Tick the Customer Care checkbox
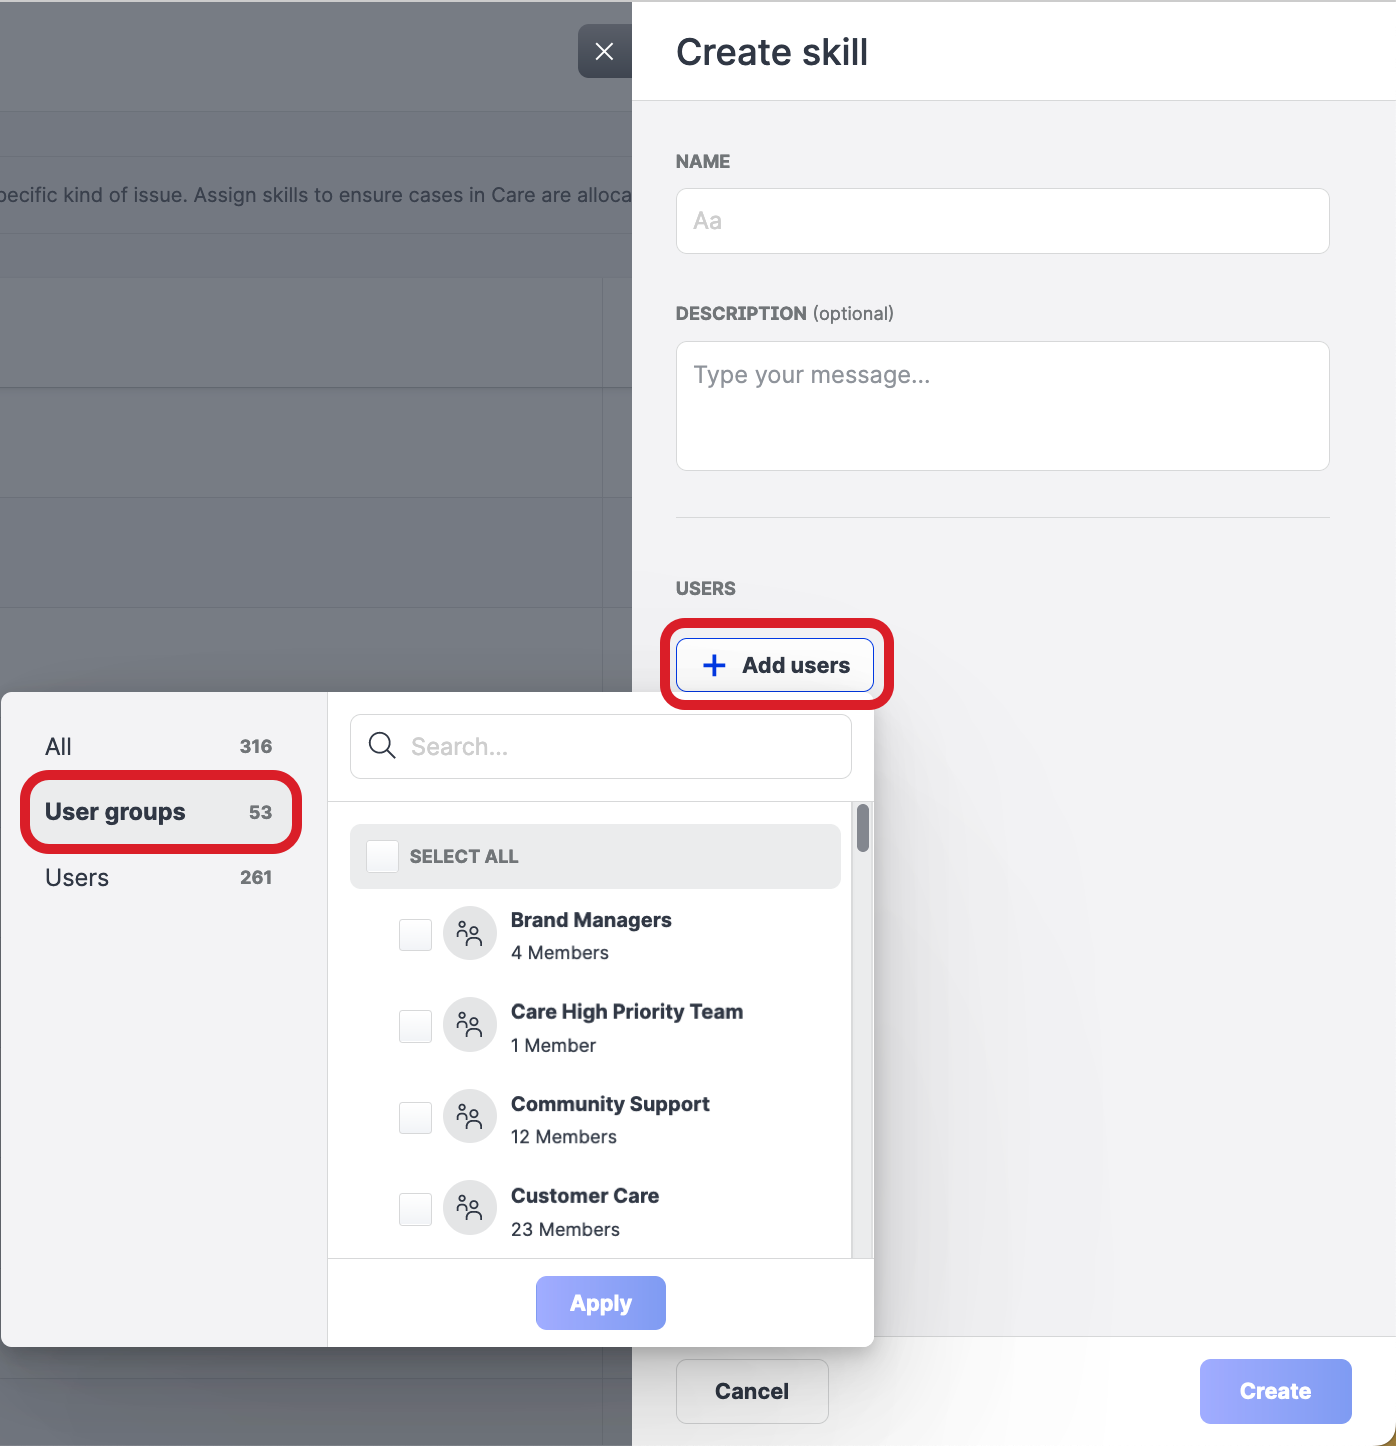 pos(415,1209)
